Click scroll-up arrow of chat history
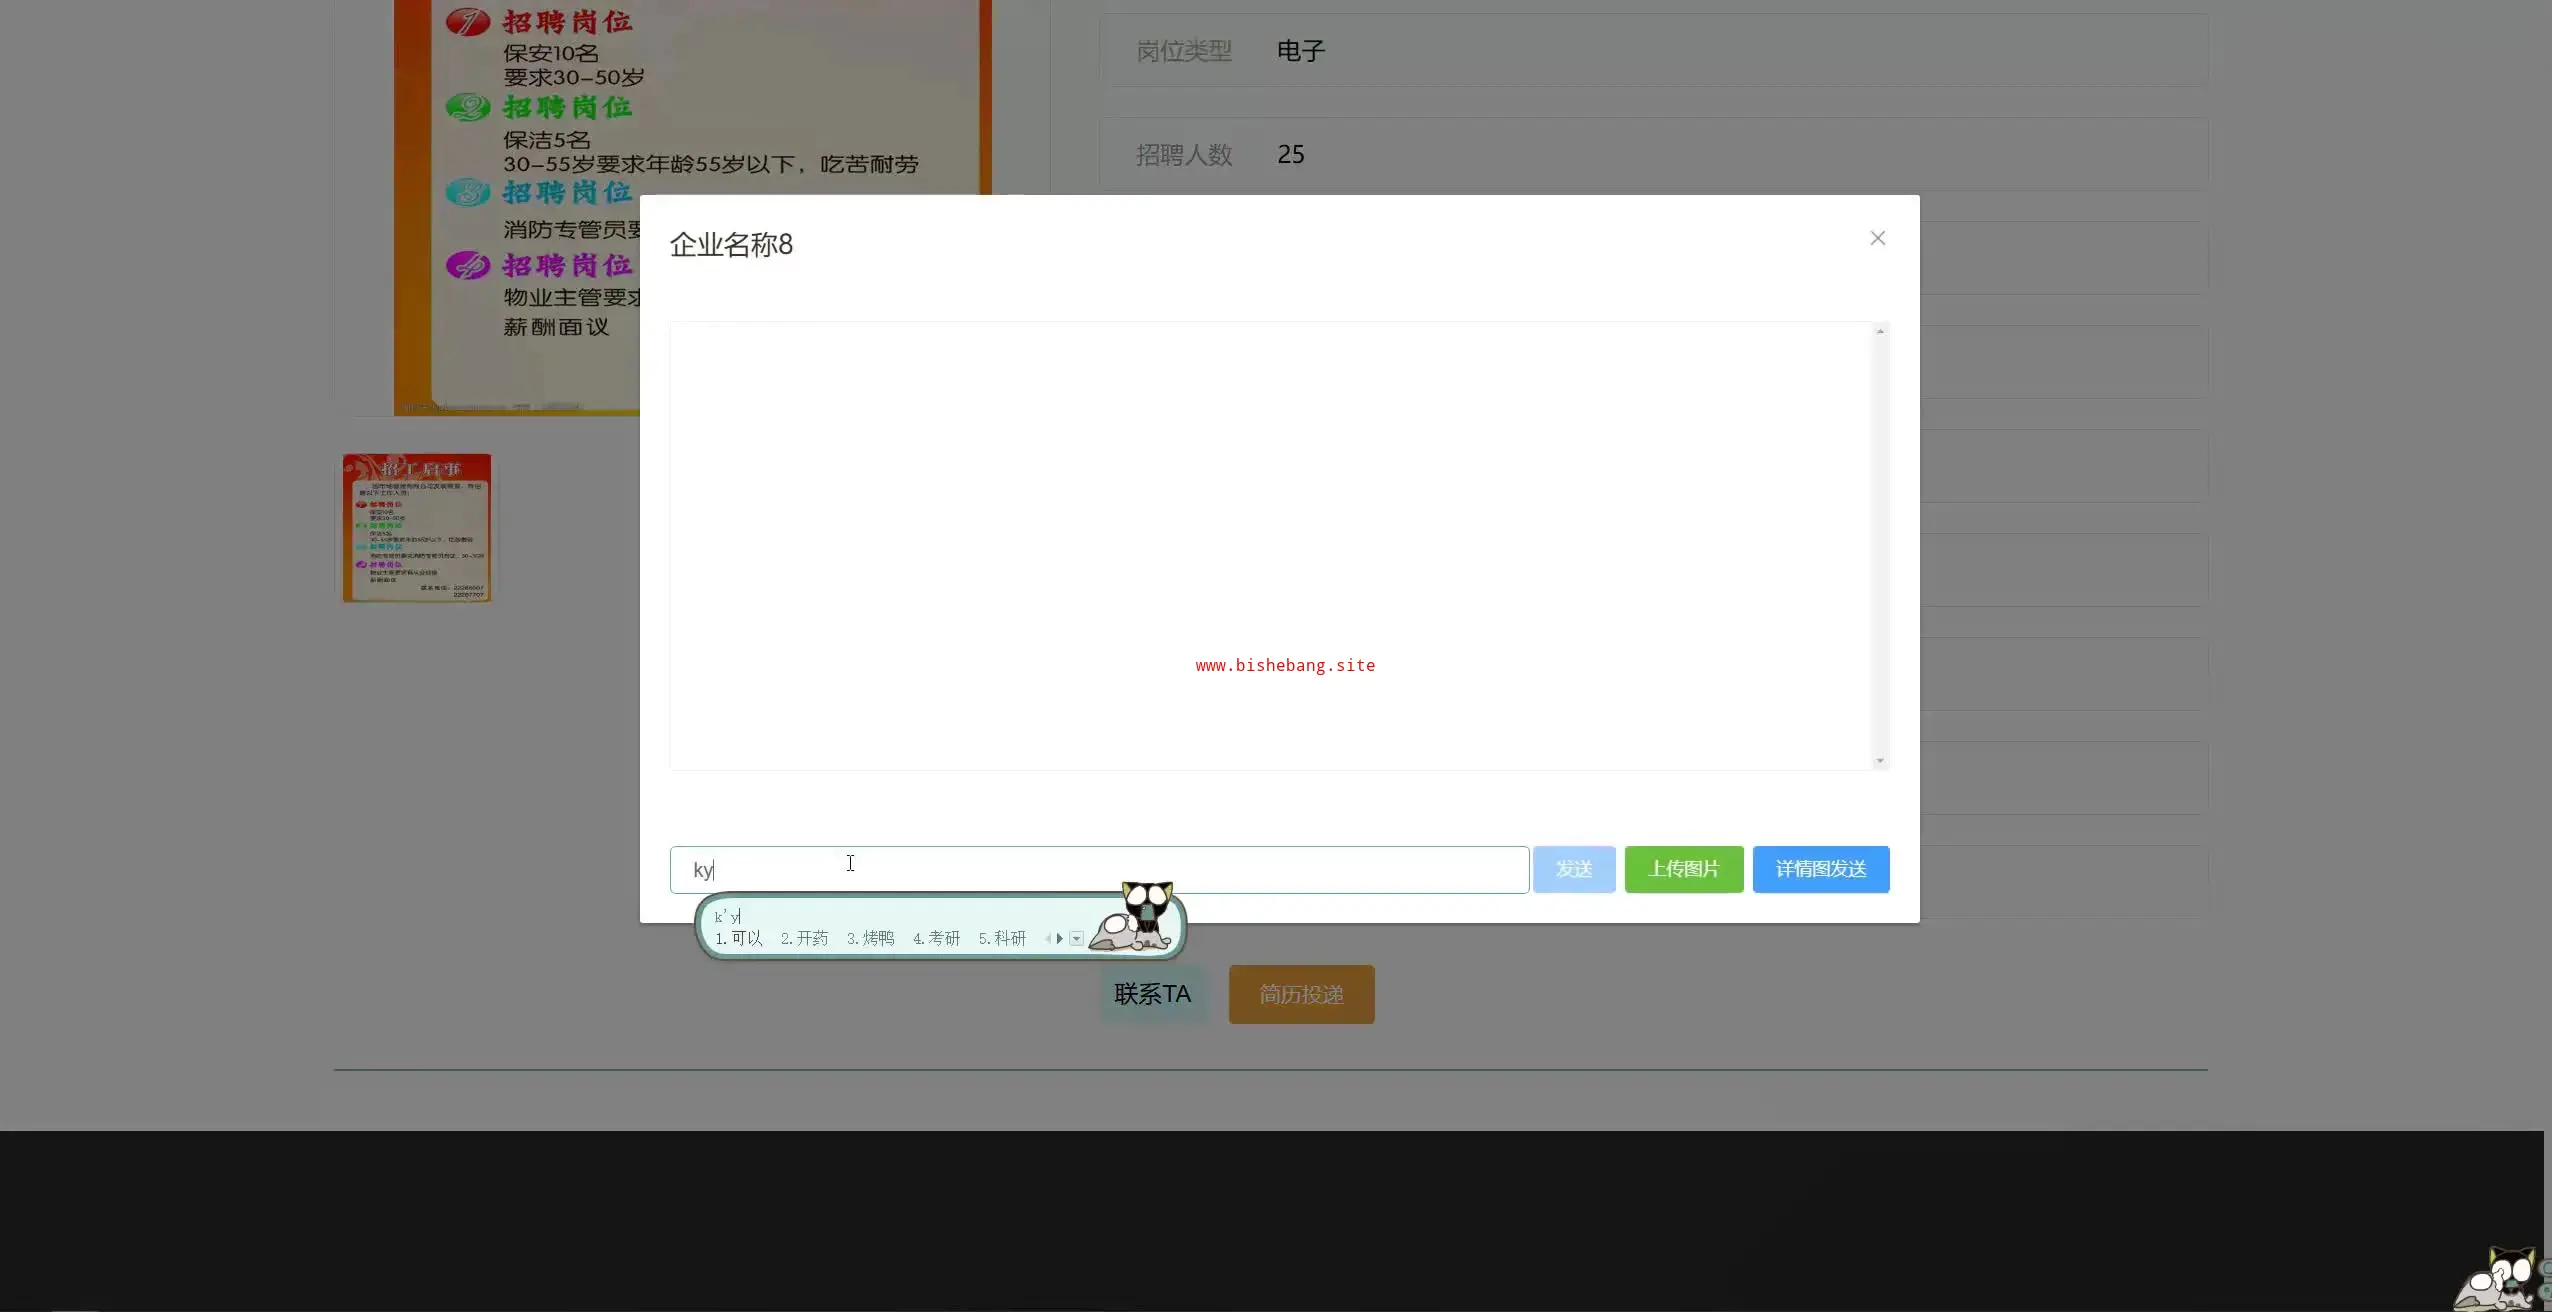 pos(1880,331)
